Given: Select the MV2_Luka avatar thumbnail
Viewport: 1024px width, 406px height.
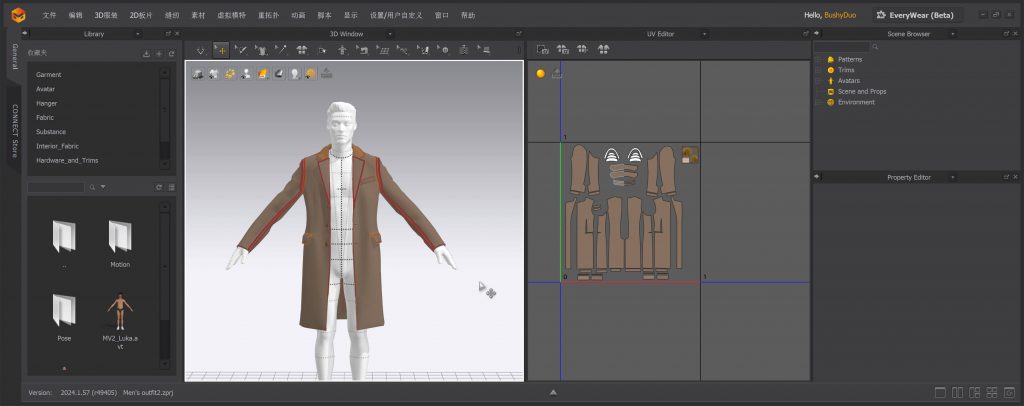Looking at the screenshot, I should (x=121, y=313).
